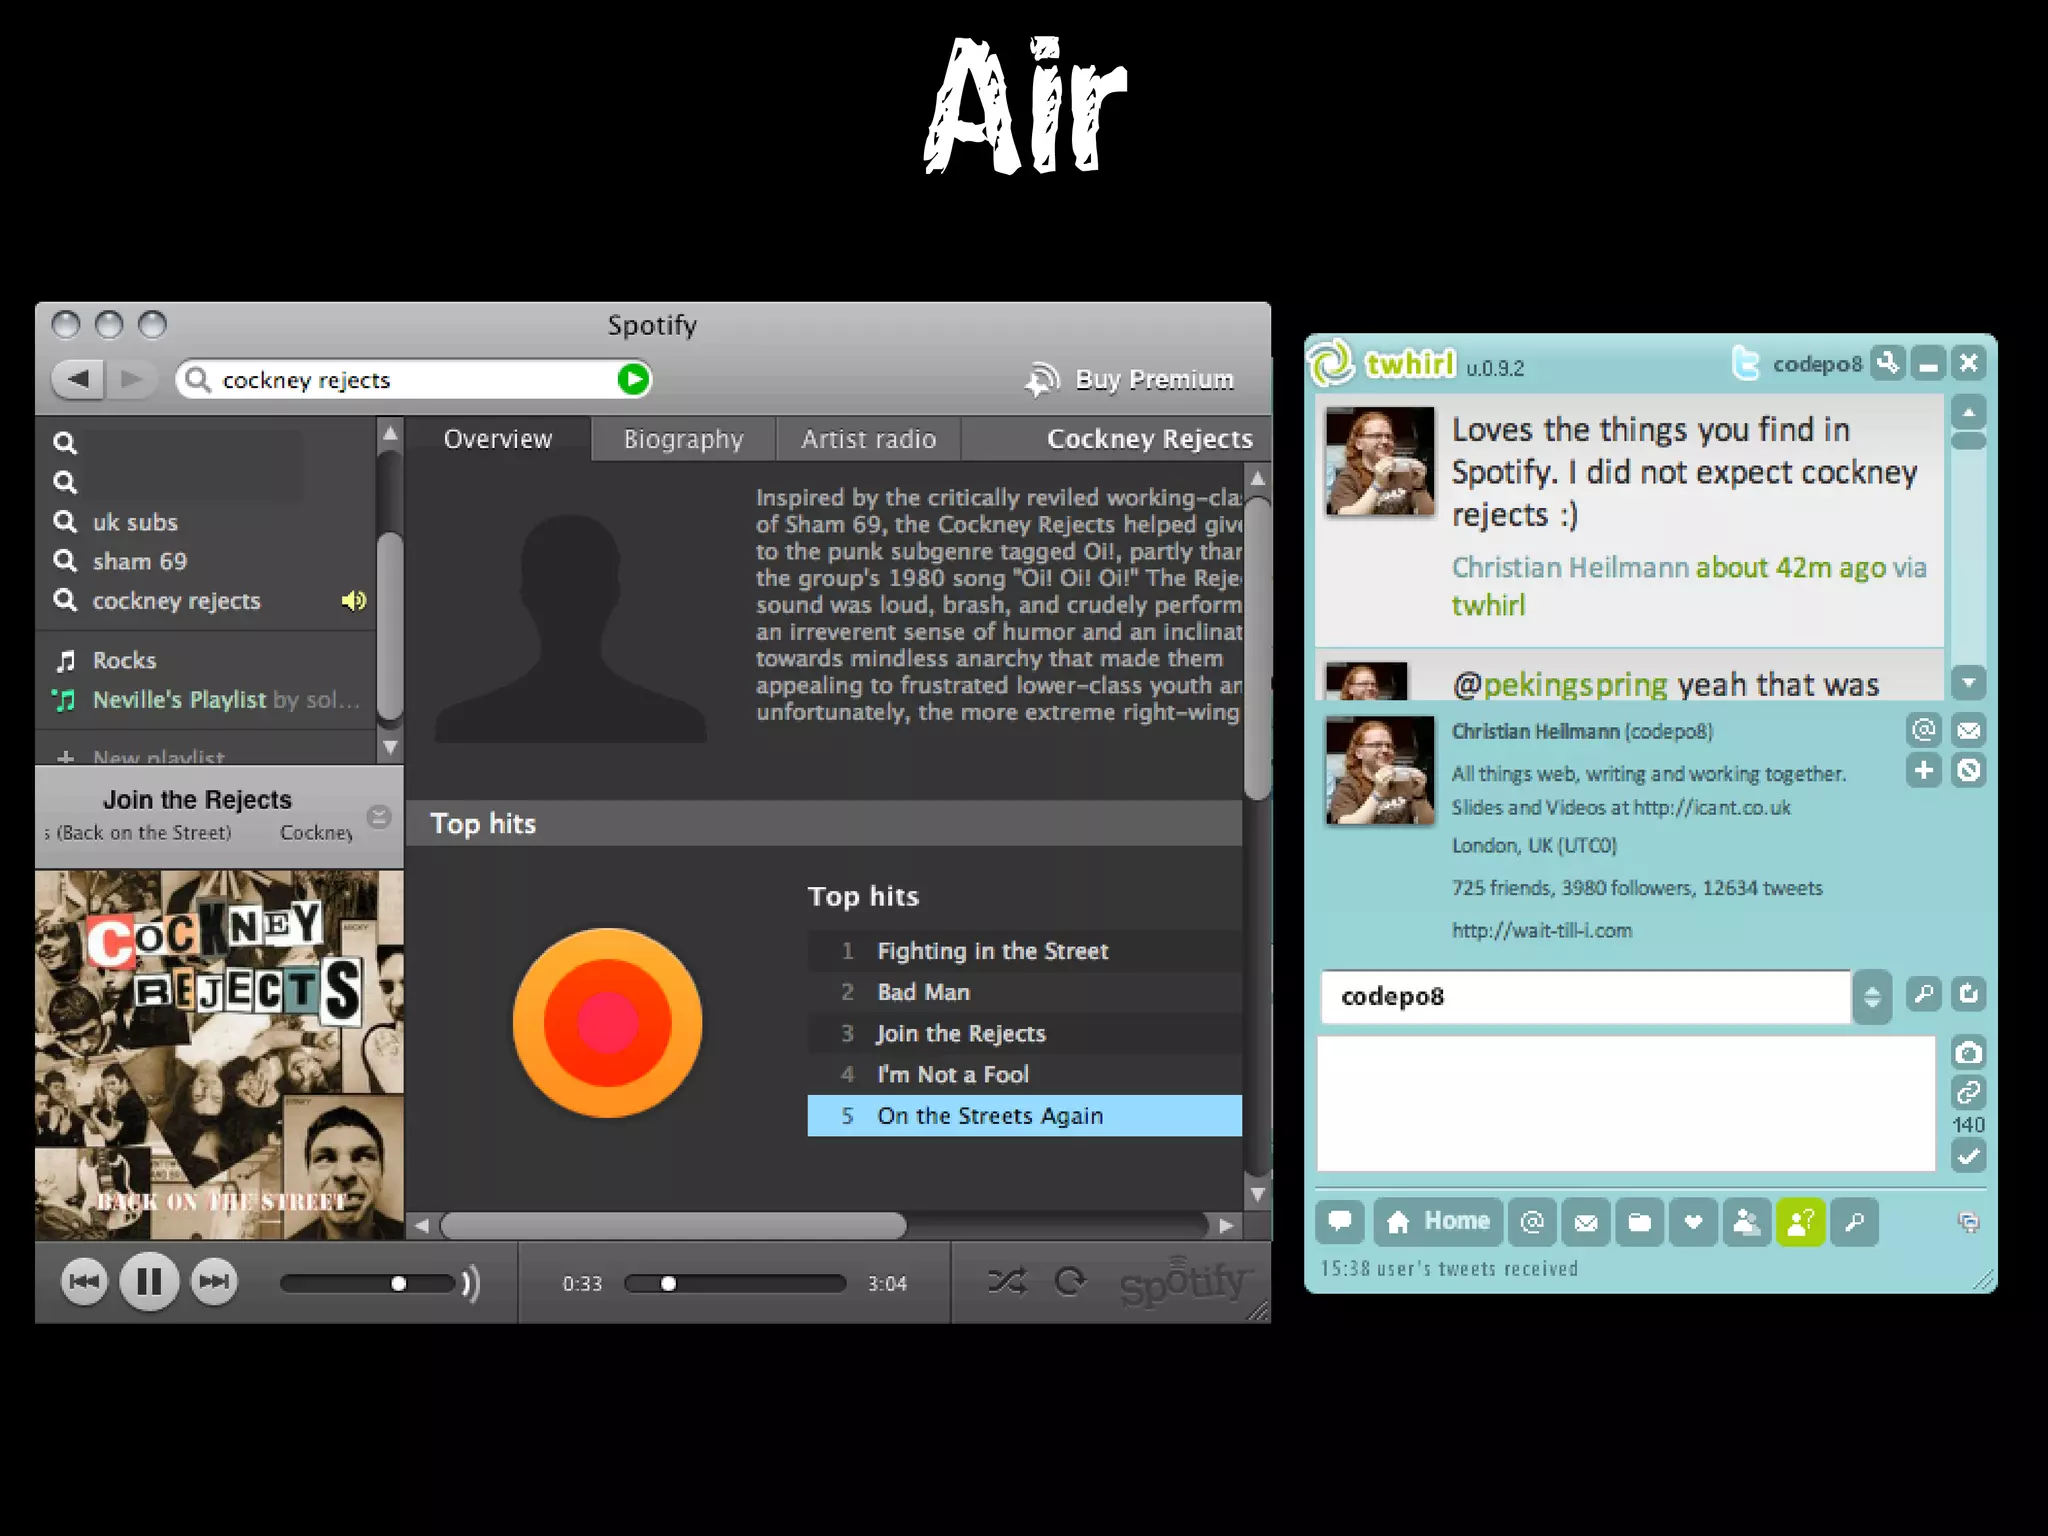This screenshot has height=1536, width=2048.
Task: Send a direct message via the profile envelope icon
Action: pos(1969,730)
